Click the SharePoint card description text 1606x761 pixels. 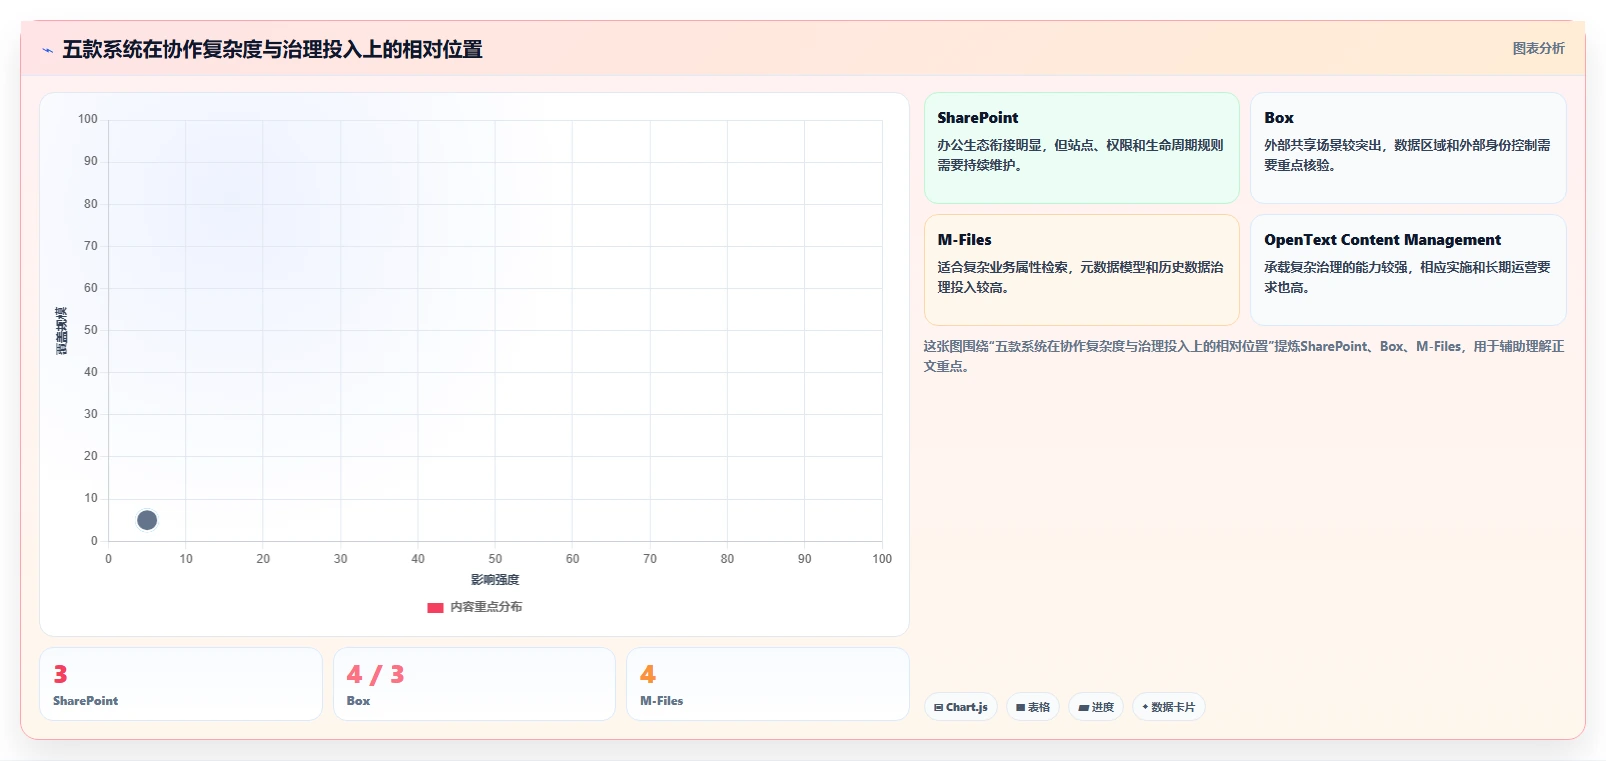1080,155
